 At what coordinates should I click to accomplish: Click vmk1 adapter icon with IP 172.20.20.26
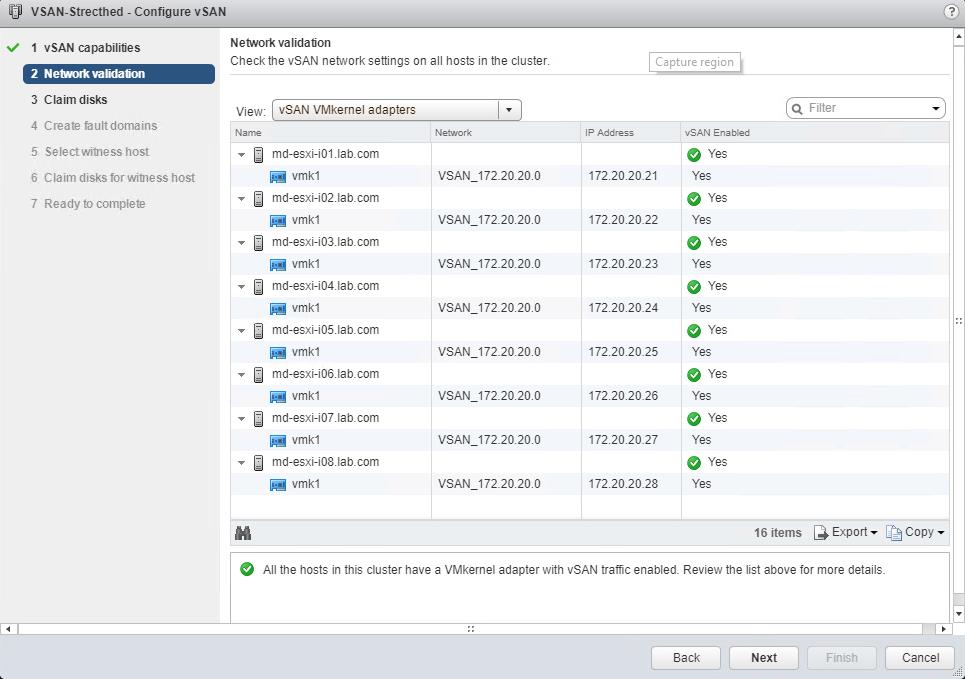tap(278, 396)
